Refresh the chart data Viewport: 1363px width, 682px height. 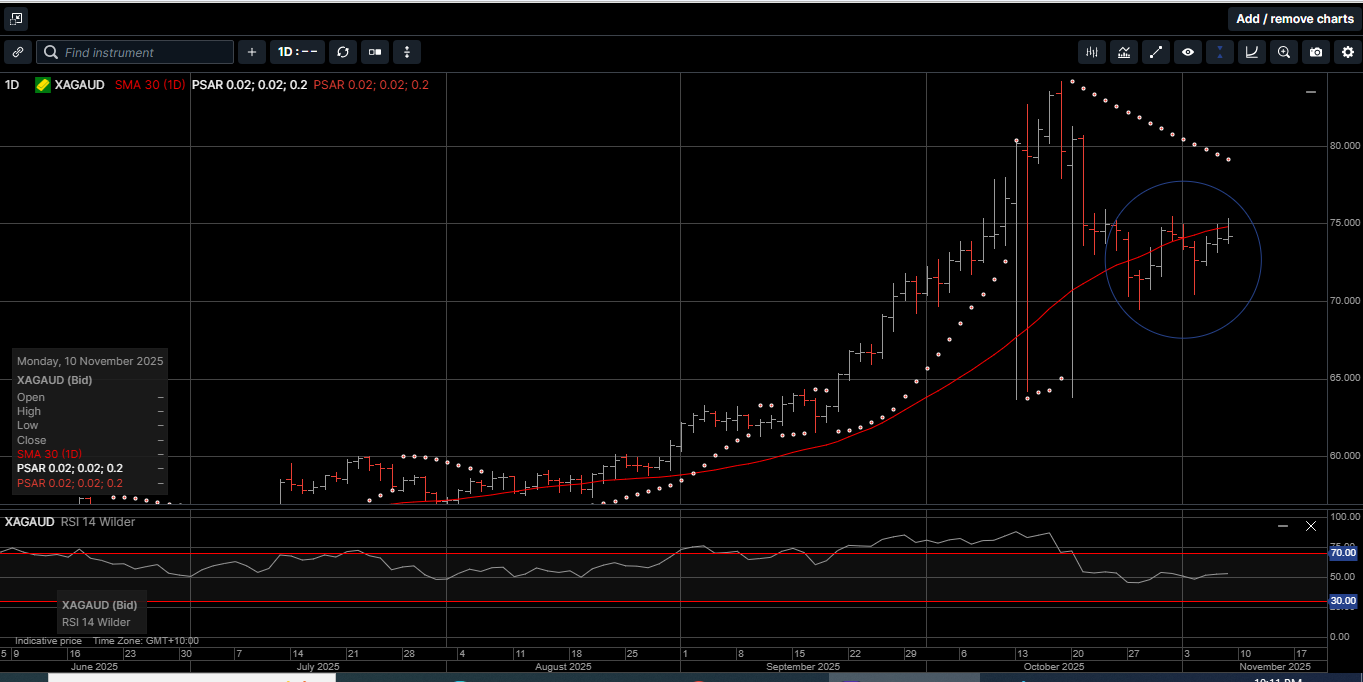click(x=343, y=51)
